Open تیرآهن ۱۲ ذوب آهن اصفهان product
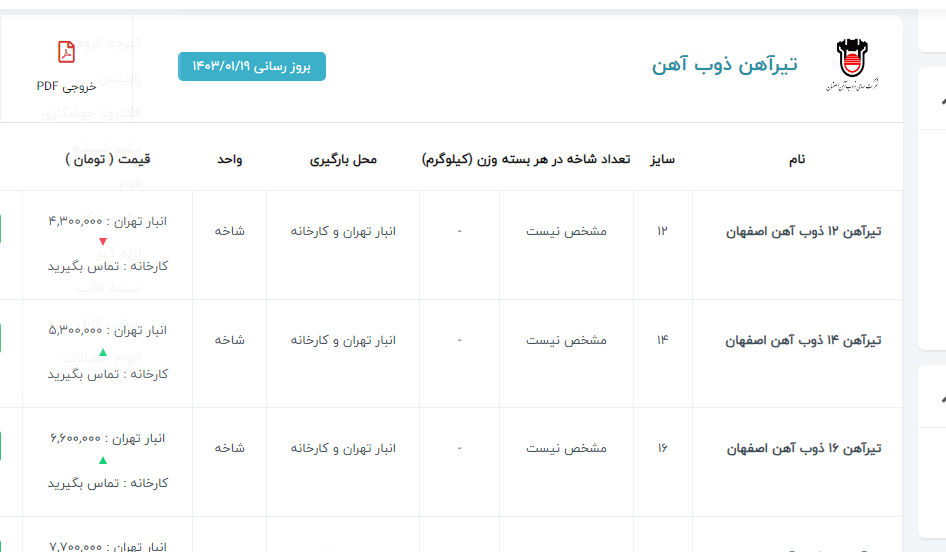This screenshot has height=552, width=946. click(x=804, y=231)
